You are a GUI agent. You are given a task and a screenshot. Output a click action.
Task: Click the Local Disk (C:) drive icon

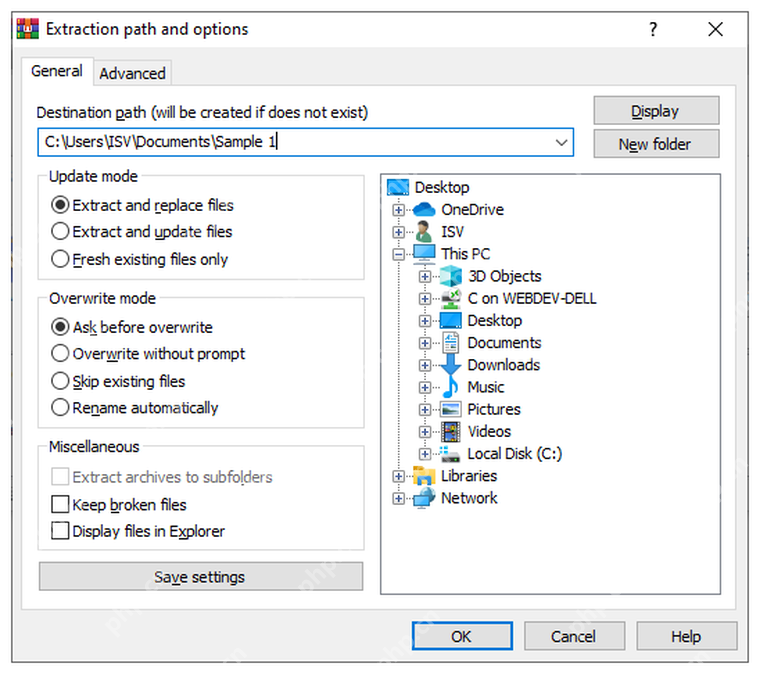tap(451, 454)
